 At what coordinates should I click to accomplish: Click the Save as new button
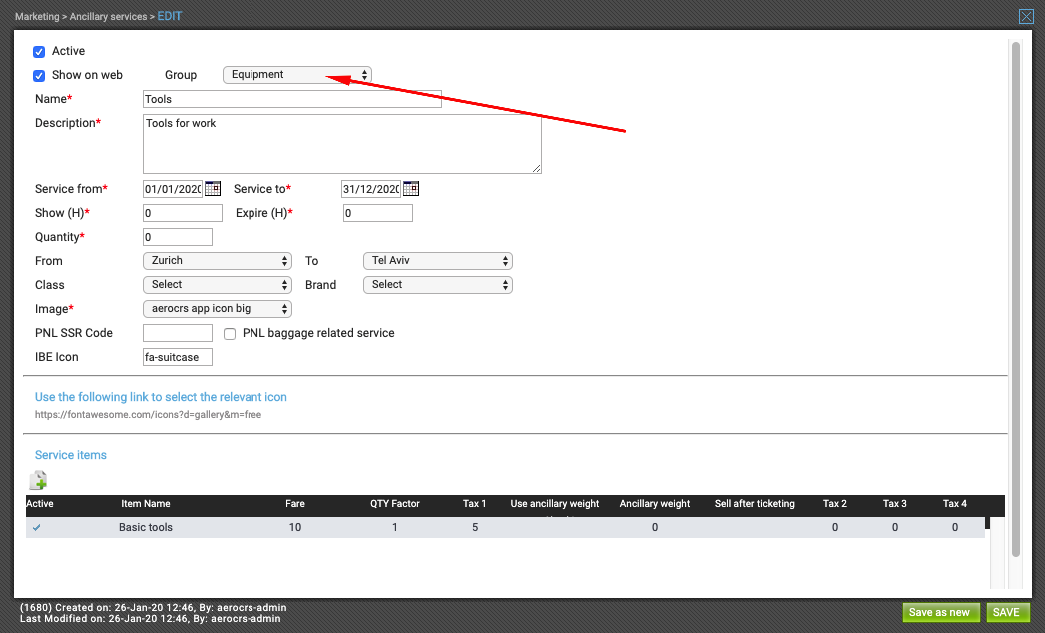click(940, 612)
